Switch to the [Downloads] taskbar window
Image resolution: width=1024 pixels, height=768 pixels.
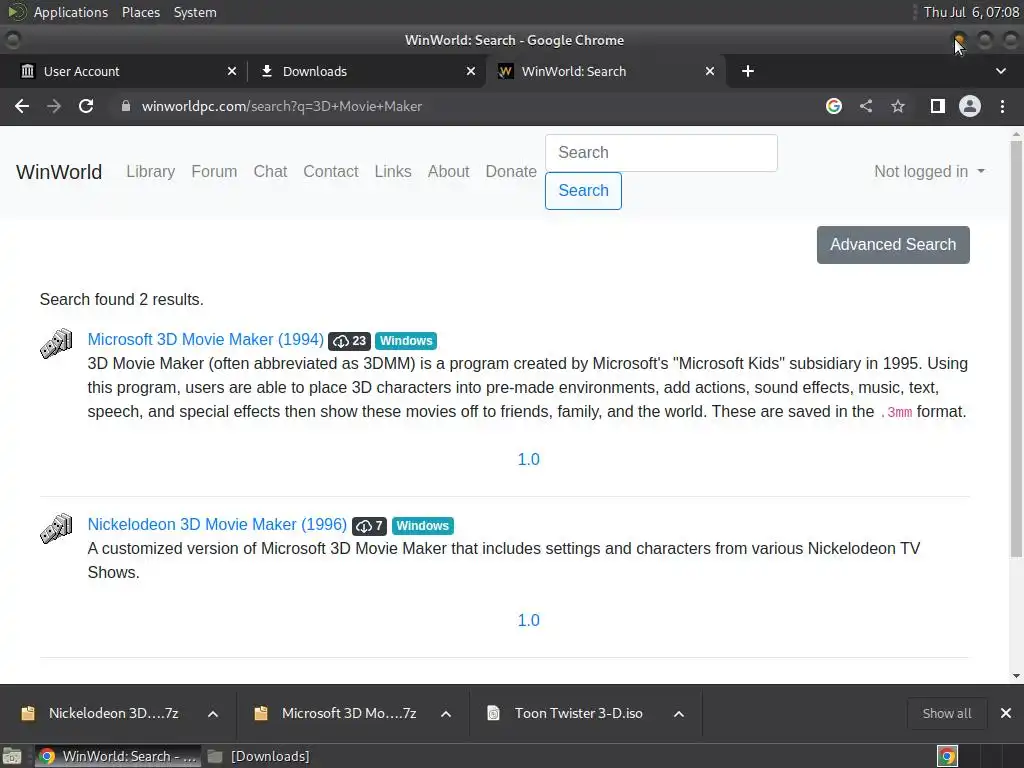click(260, 756)
